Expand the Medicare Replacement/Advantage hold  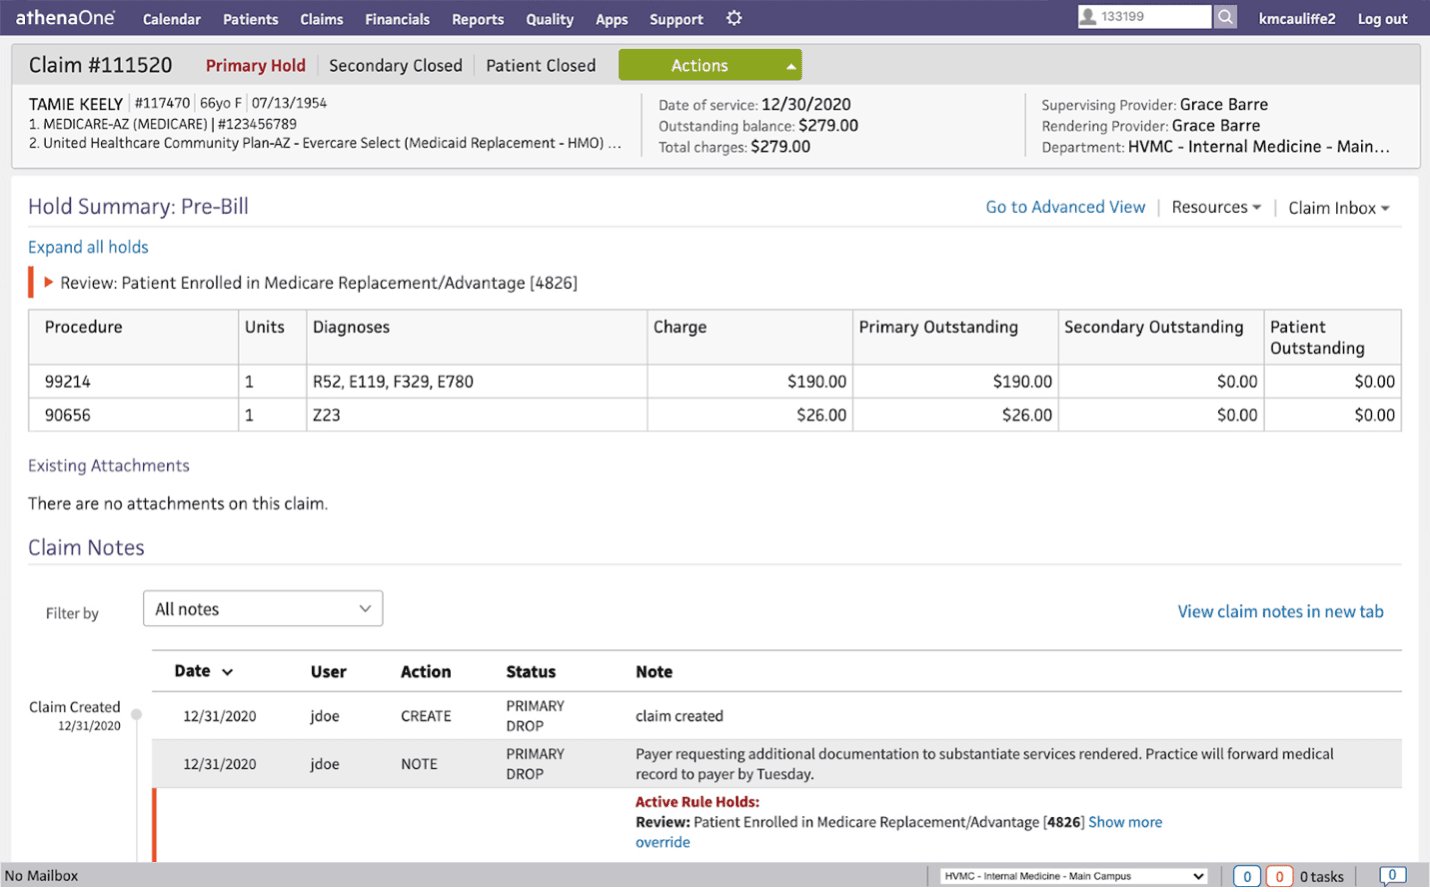coord(48,282)
